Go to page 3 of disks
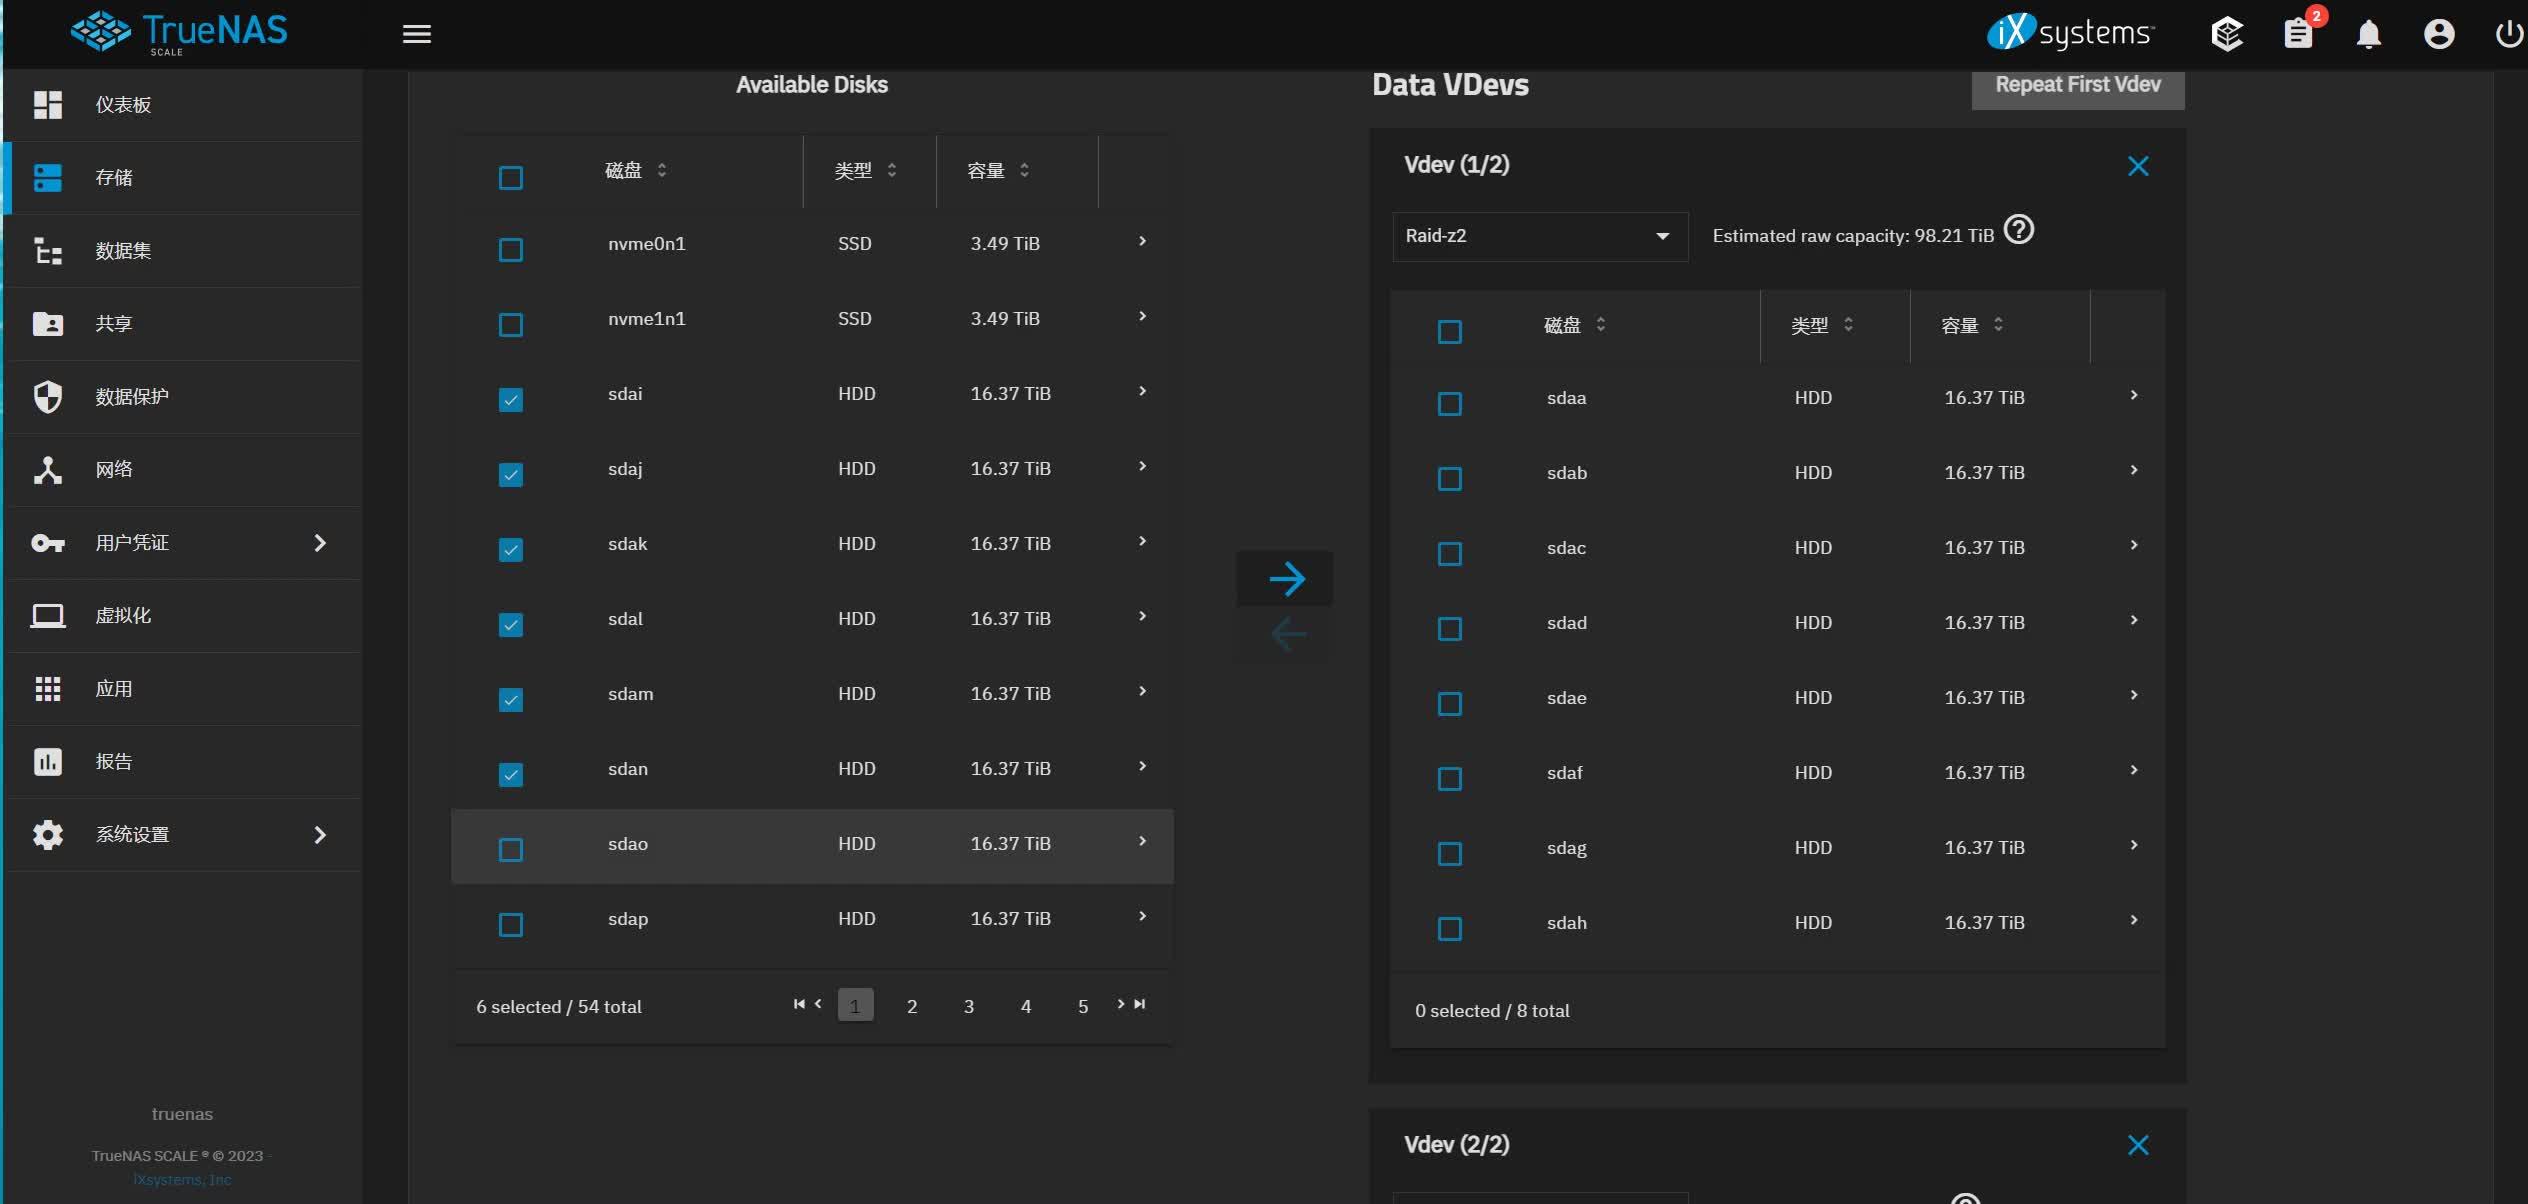Image resolution: width=2528 pixels, height=1204 pixels. [968, 1006]
